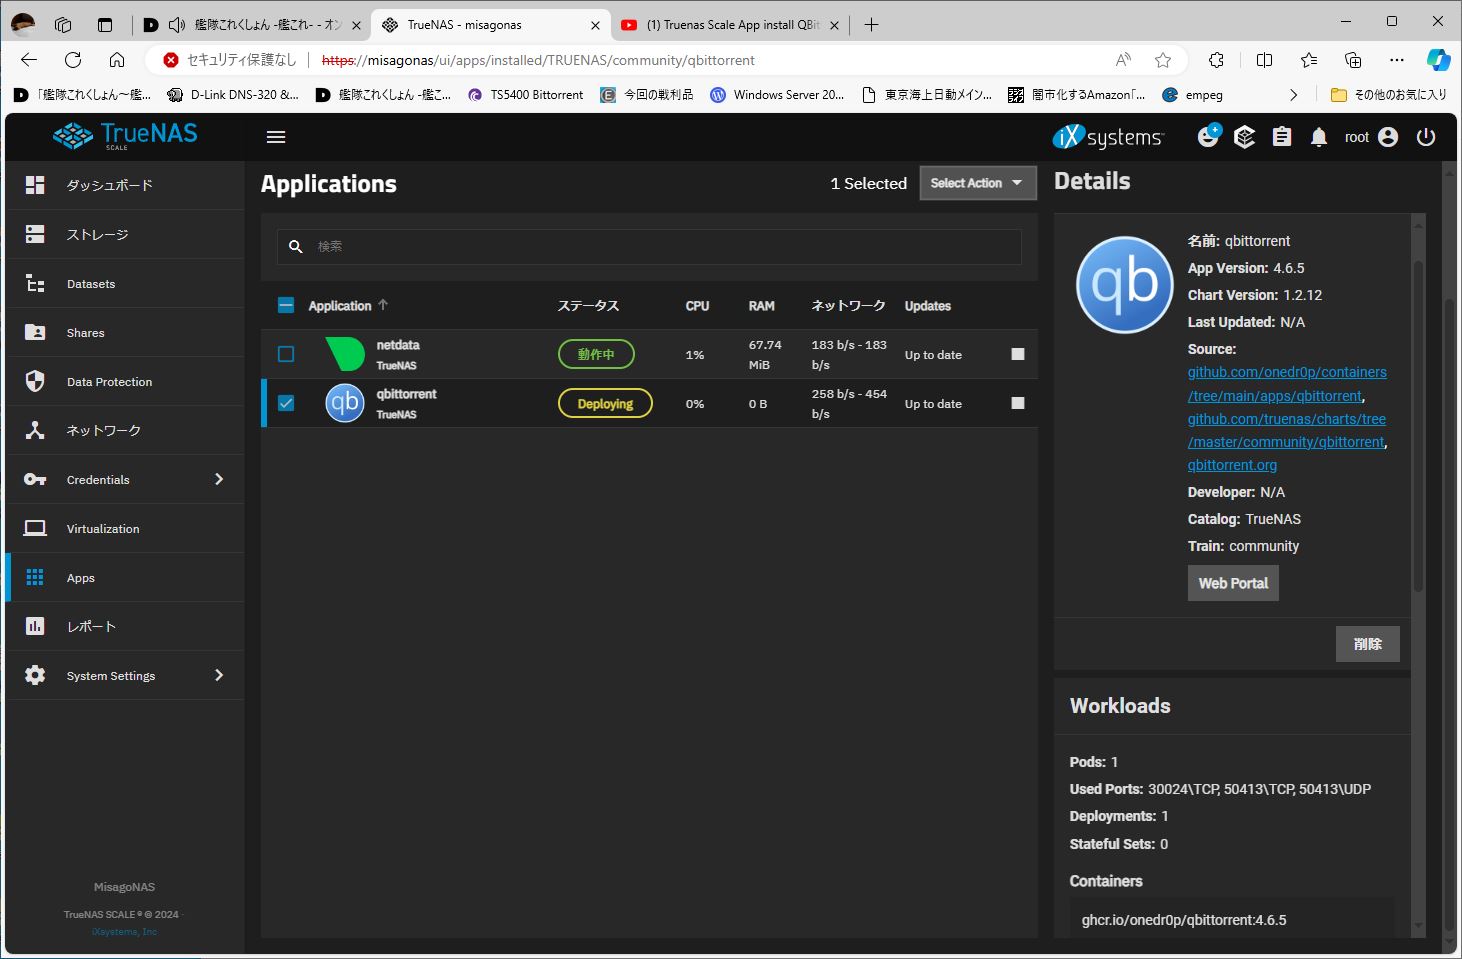Image resolution: width=1462 pixels, height=959 pixels.
Task: Click the browser home icon
Action: click(117, 60)
